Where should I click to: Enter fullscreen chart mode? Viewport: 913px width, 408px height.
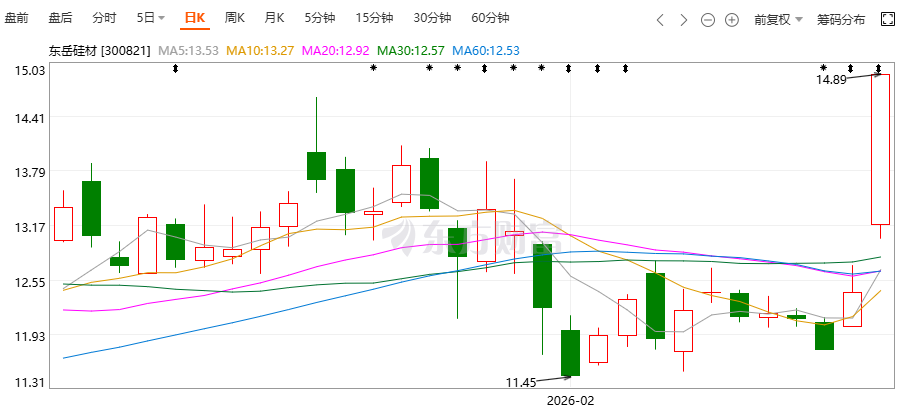tap(887, 19)
